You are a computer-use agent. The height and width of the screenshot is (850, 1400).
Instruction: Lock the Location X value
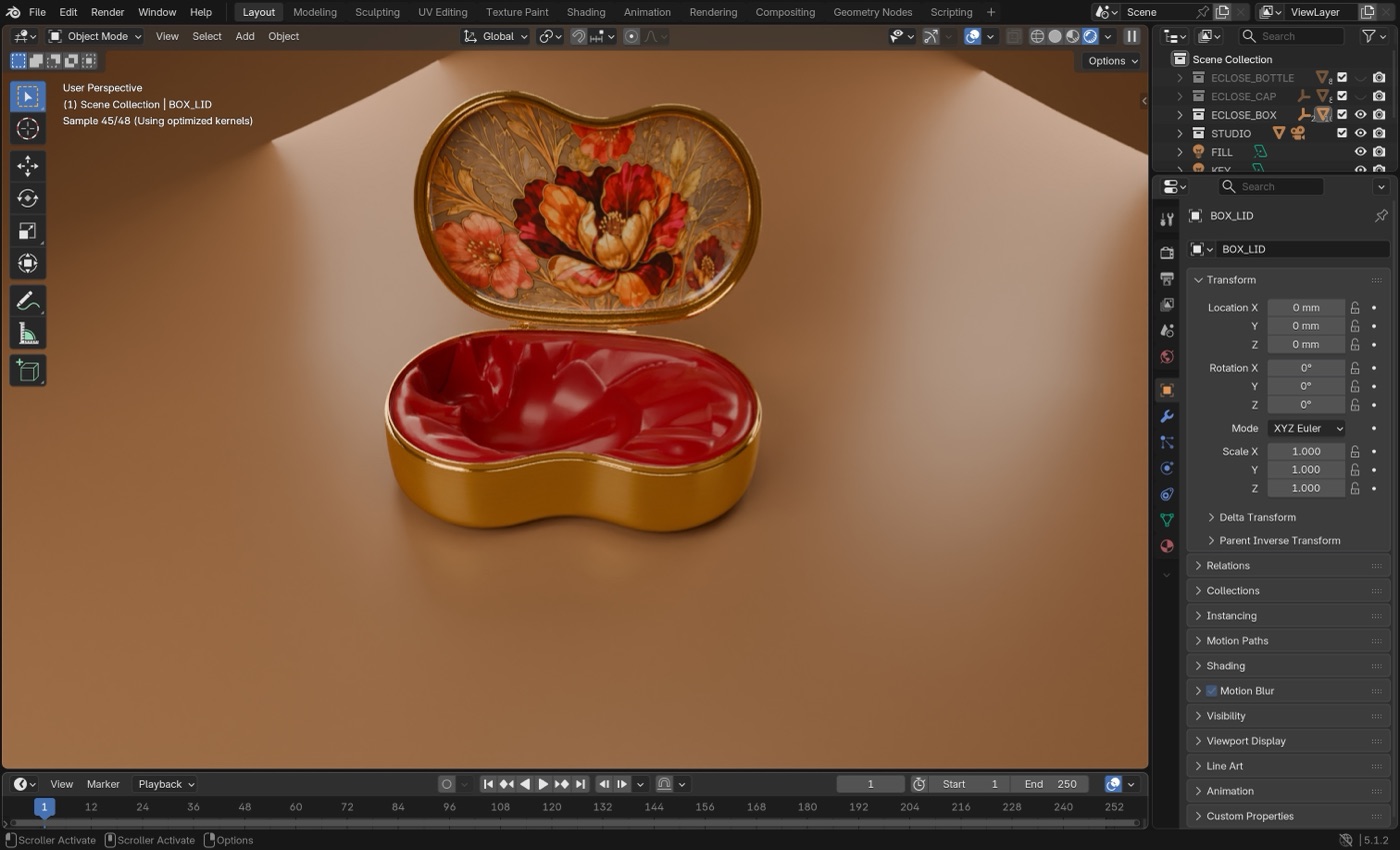pyautogui.click(x=1355, y=308)
